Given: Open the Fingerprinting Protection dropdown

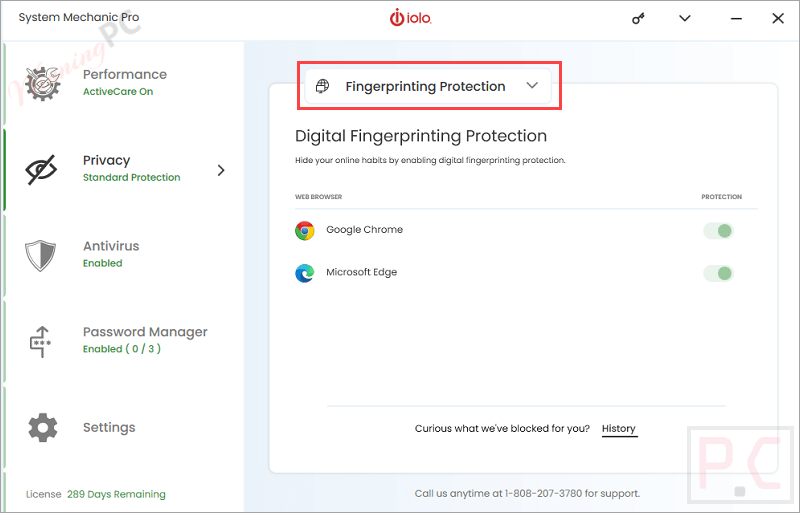Looking at the screenshot, I should point(428,86).
